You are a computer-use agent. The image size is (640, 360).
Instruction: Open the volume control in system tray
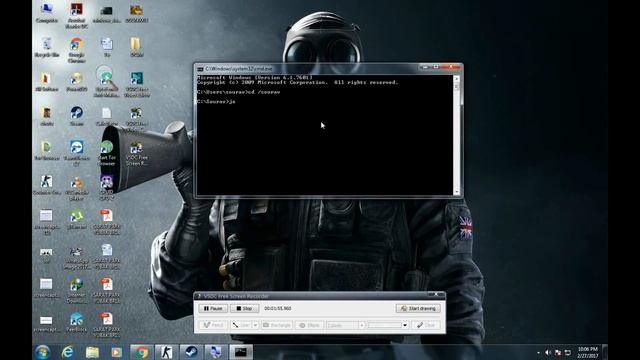(x=548, y=353)
